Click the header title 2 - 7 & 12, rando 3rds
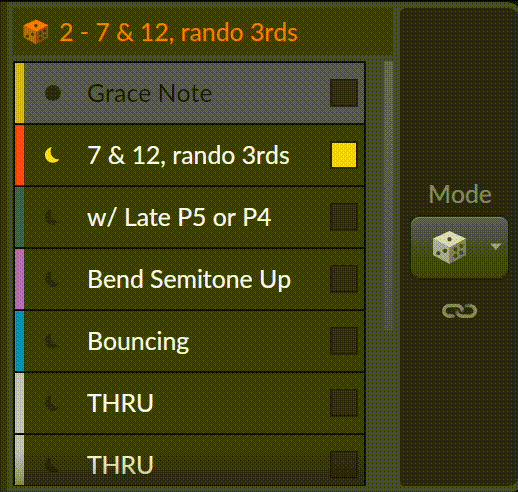 pyautogui.click(x=179, y=33)
